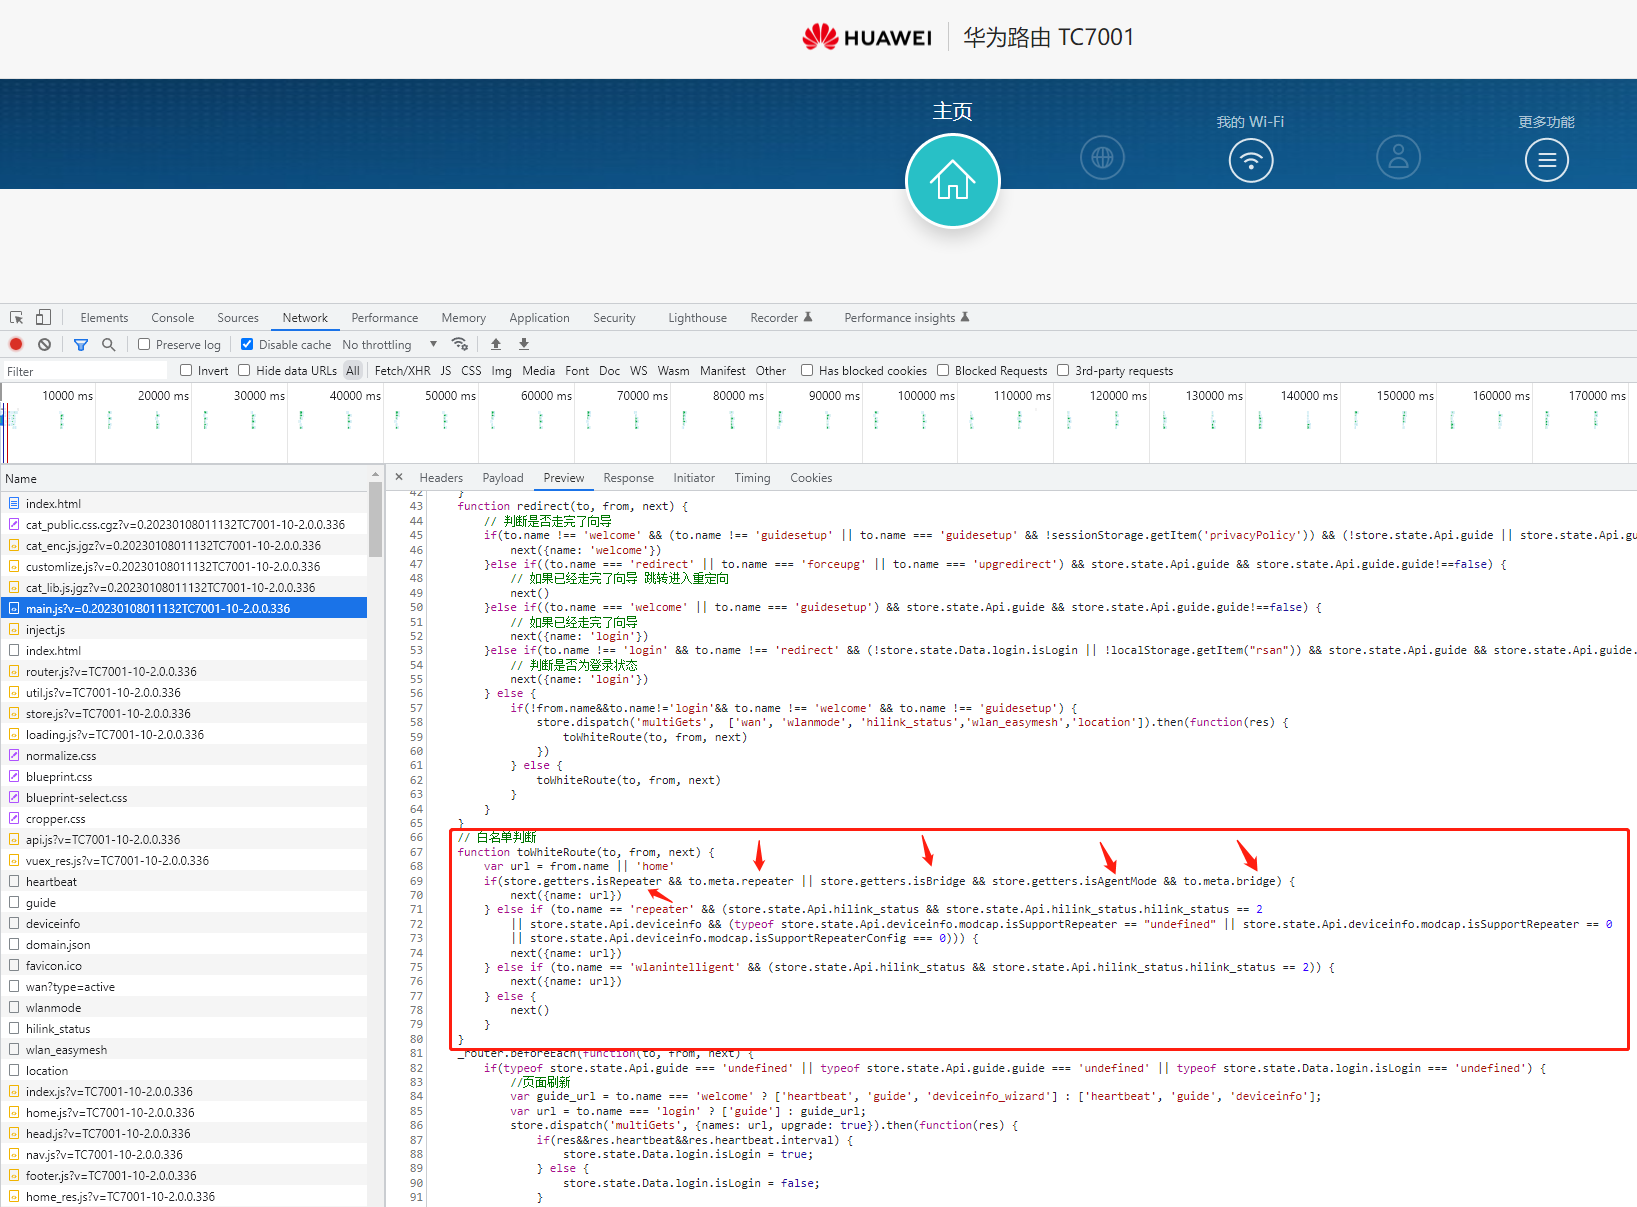Check the Invert filter checkbox
Screen dimensions: 1637x1207
[x=186, y=370]
